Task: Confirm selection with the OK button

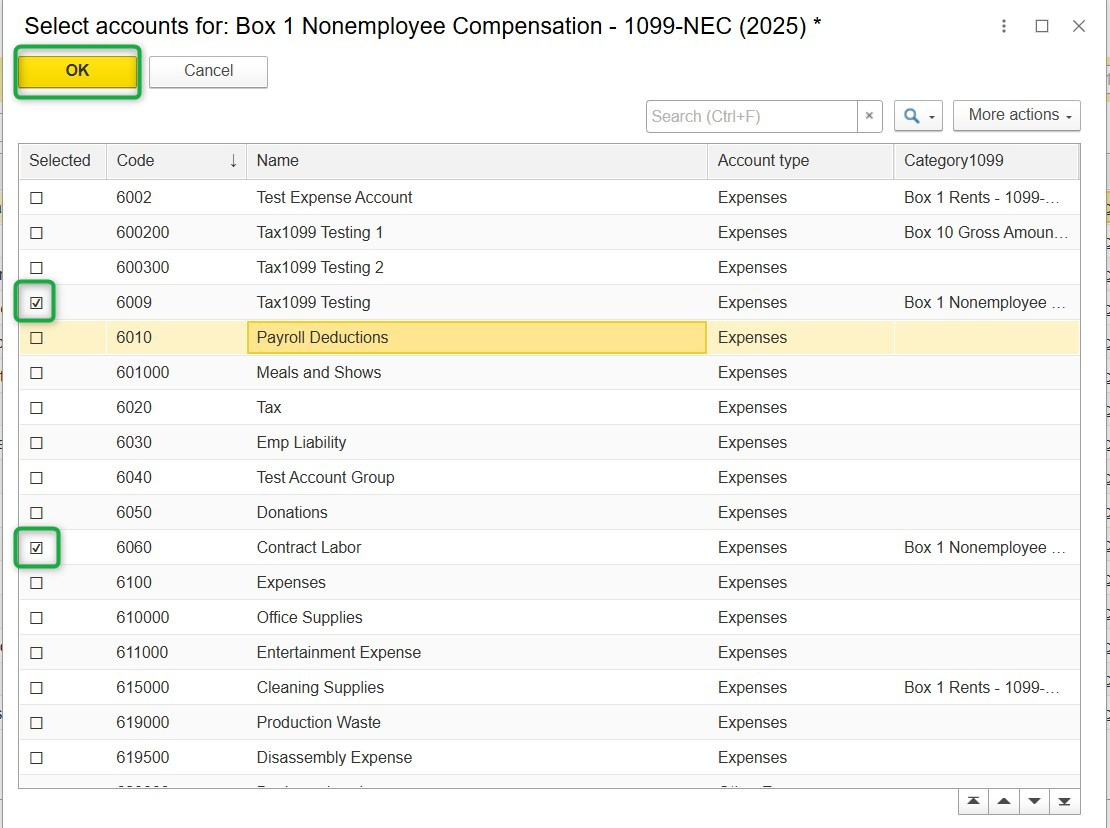Action: pos(77,71)
